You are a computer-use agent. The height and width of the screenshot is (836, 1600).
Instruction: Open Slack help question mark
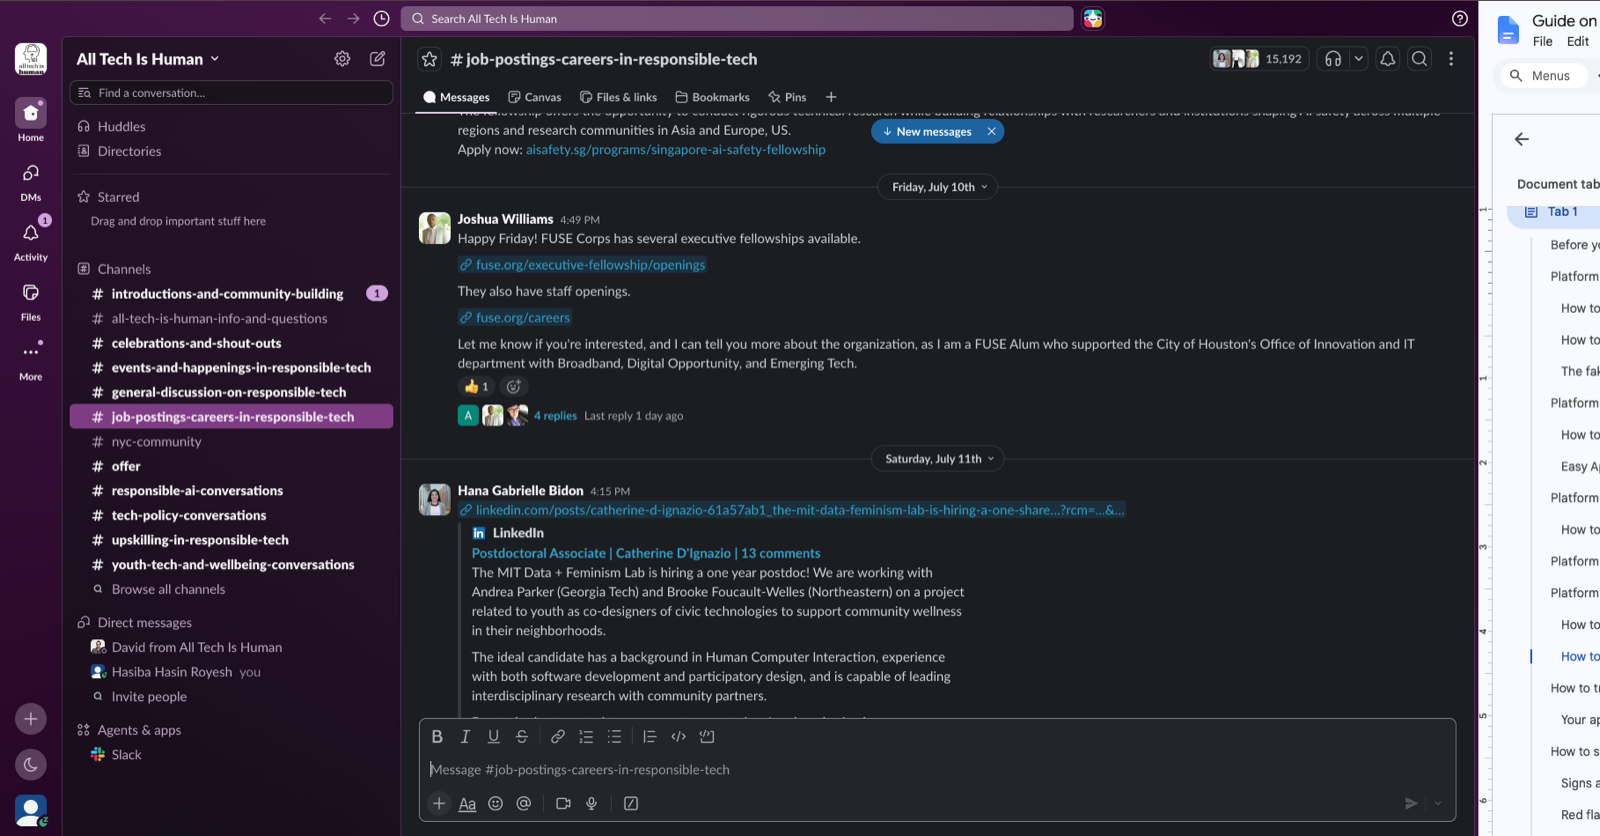[x=1460, y=18]
